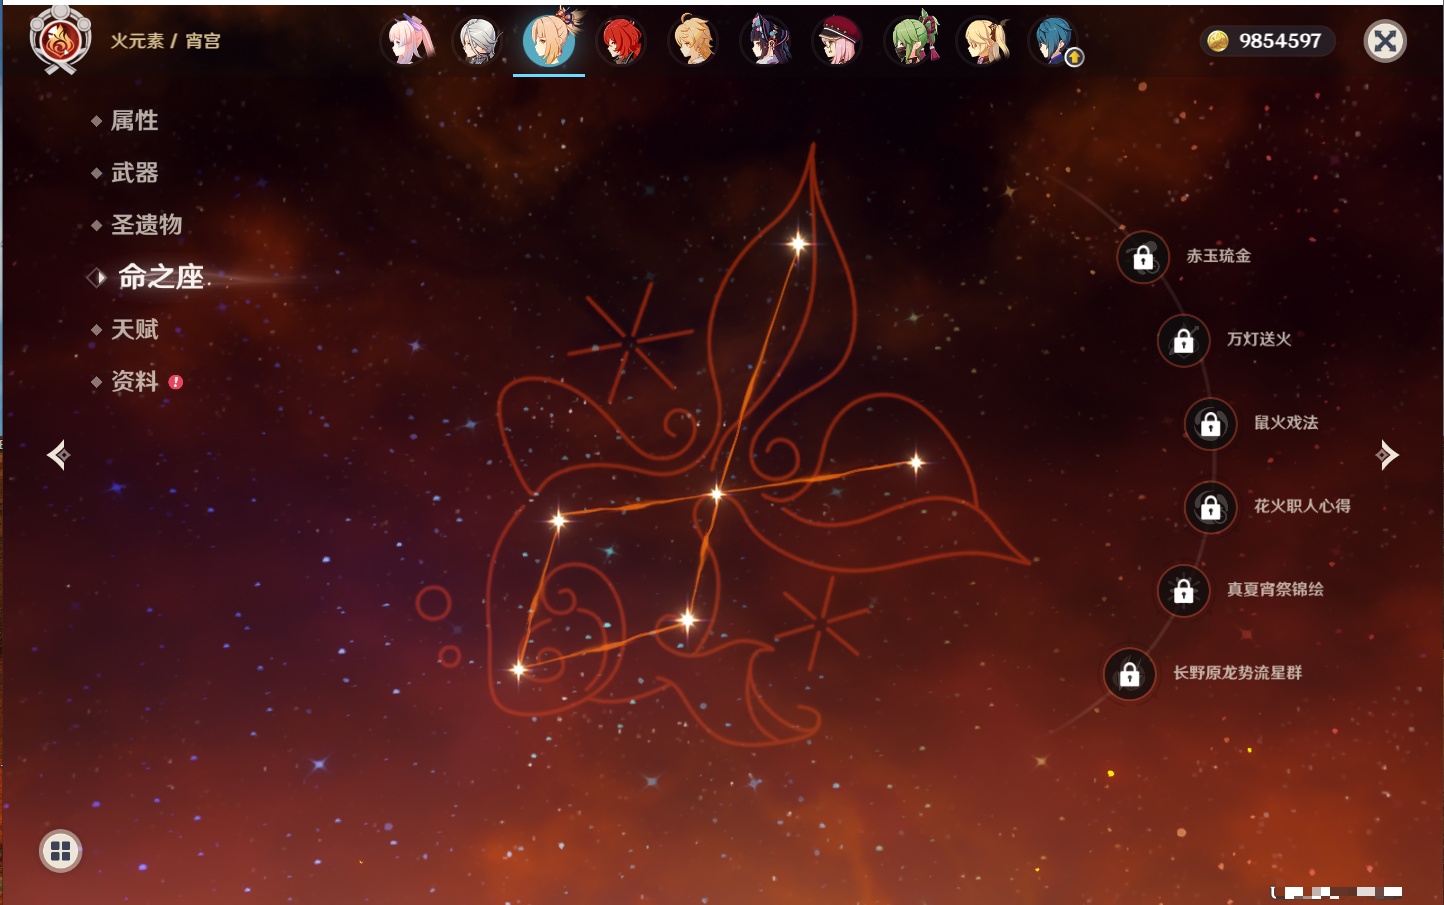The width and height of the screenshot is (1444, 905).
Task: Click the 鼠火戏法 constellation label
Action: [1286, 422]
